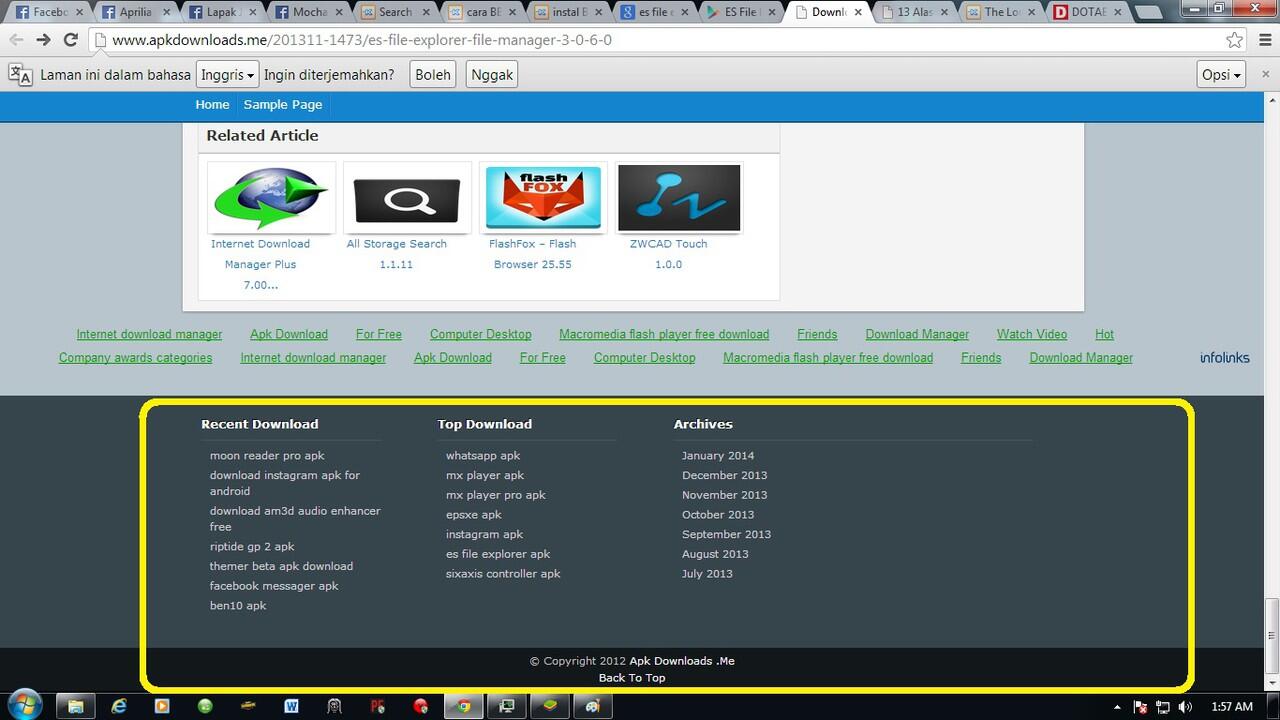This screenshot has height=720, width=1280.
Task: Open the January 2014 archive
Action: [x=718, y=455]
